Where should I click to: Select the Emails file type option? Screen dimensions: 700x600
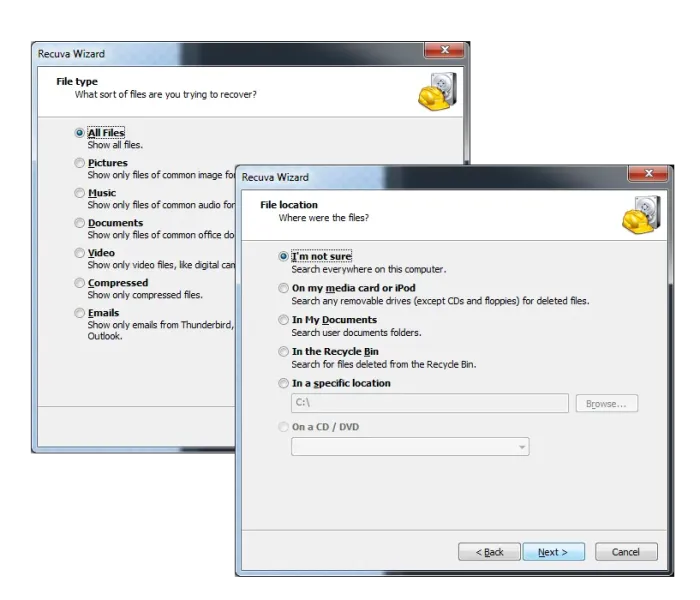(79, 312)
